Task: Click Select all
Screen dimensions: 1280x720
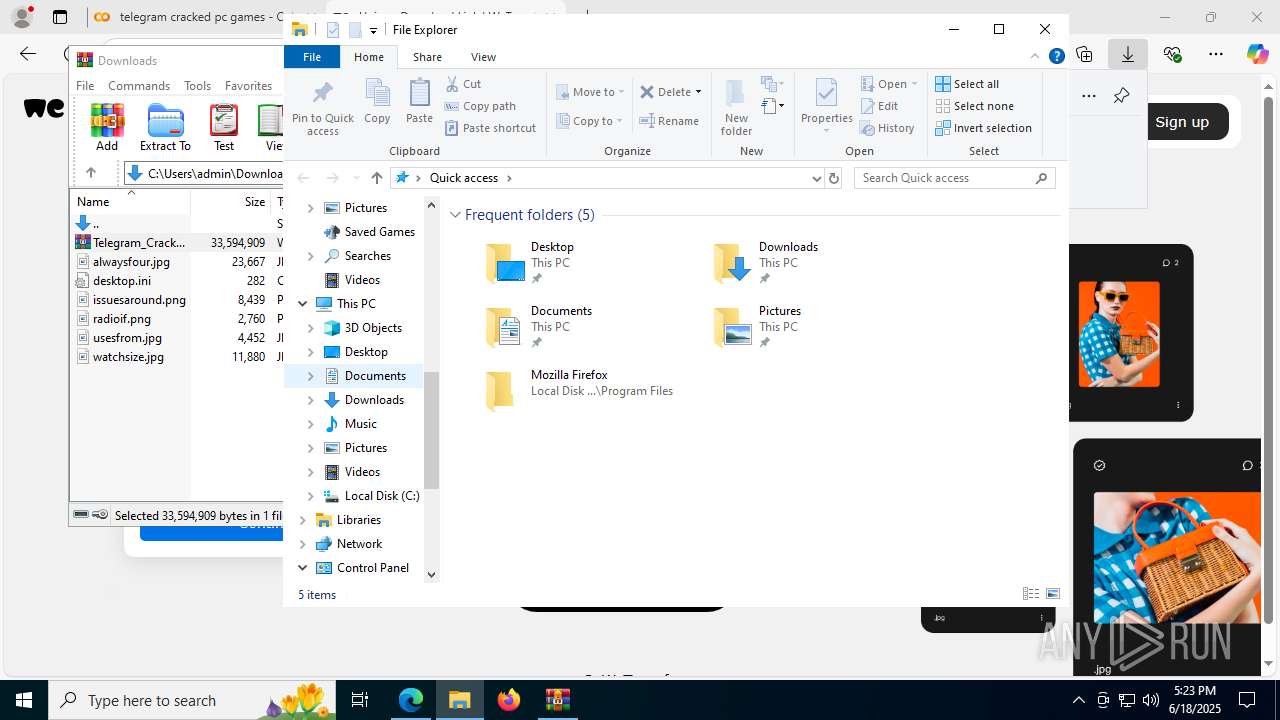Action: [x=967, y=84]
